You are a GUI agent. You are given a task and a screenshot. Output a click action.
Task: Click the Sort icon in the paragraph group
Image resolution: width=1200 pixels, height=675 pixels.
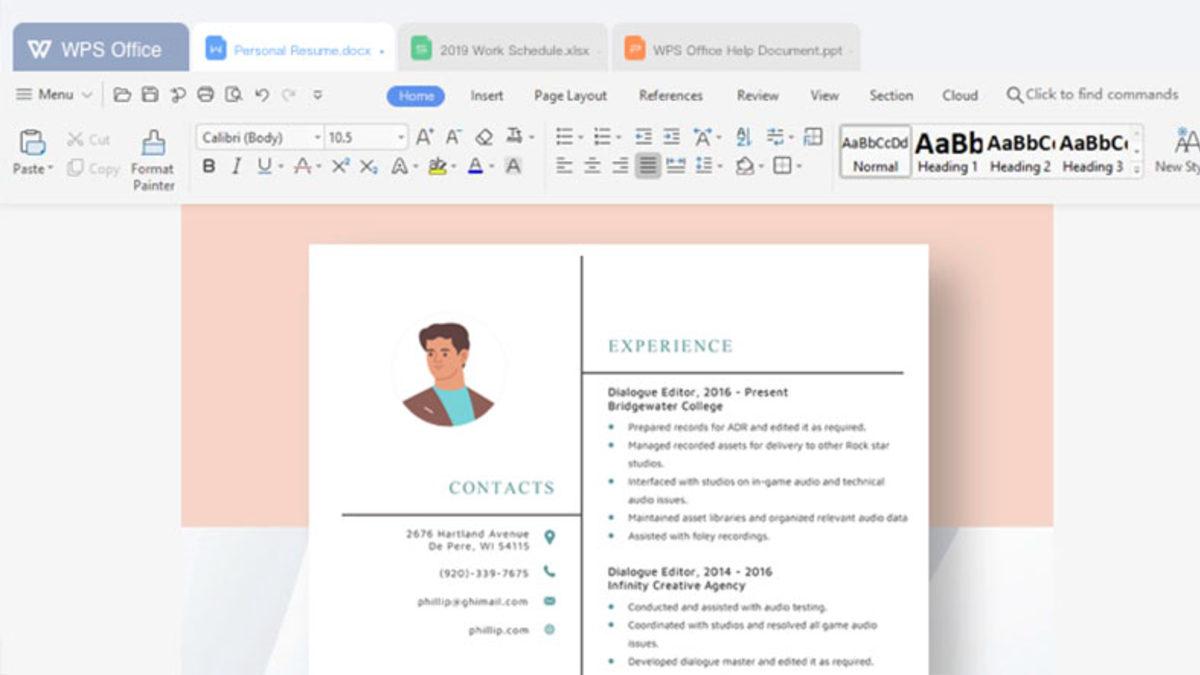(743, 135)
